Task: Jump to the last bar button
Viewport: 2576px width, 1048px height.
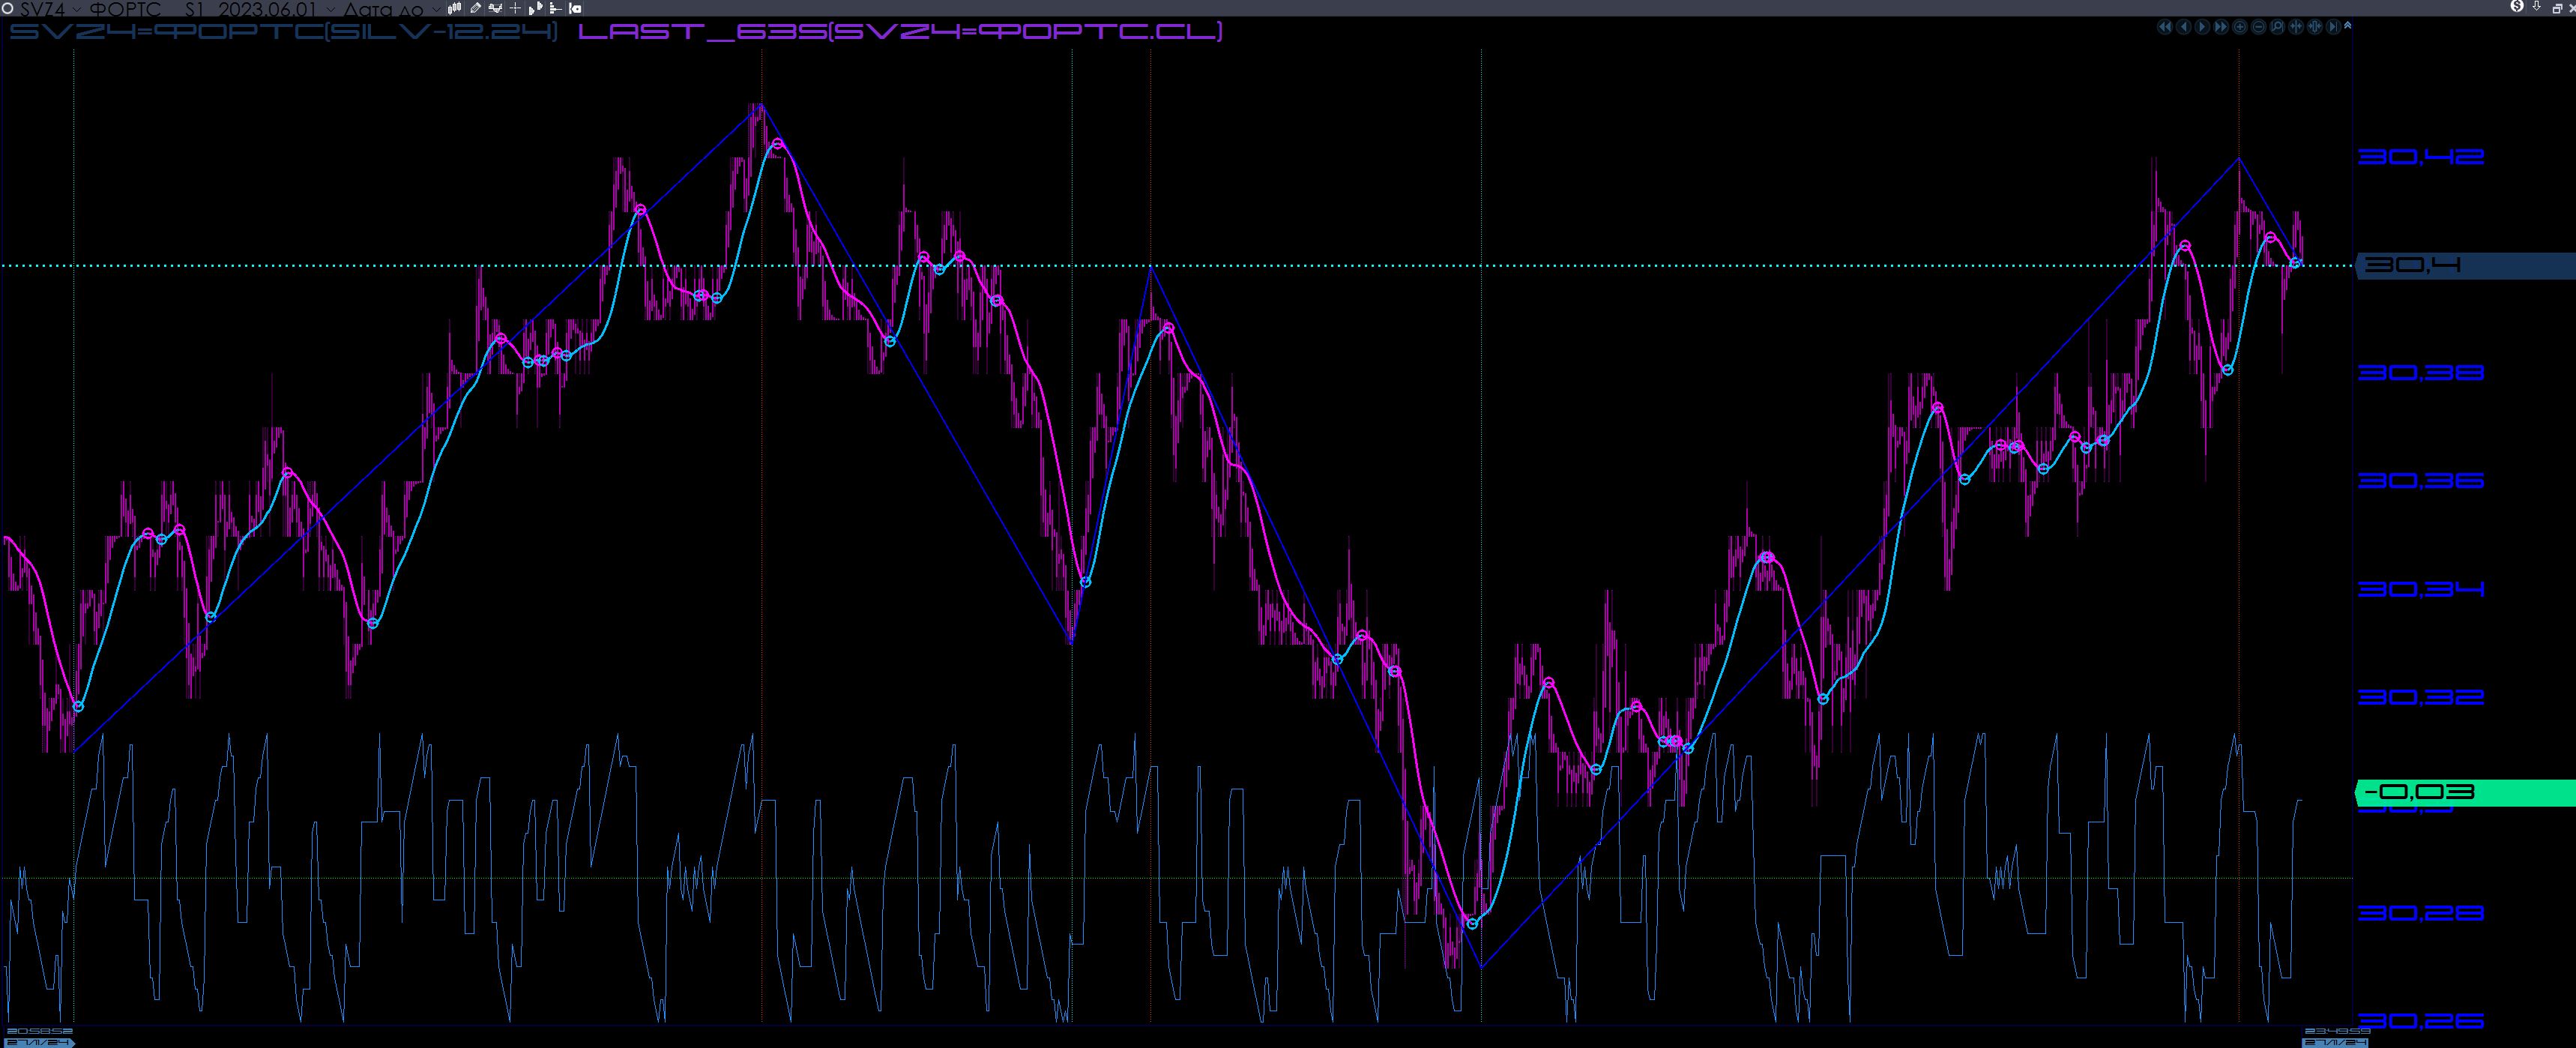Action: click(x=2334, y=27)
